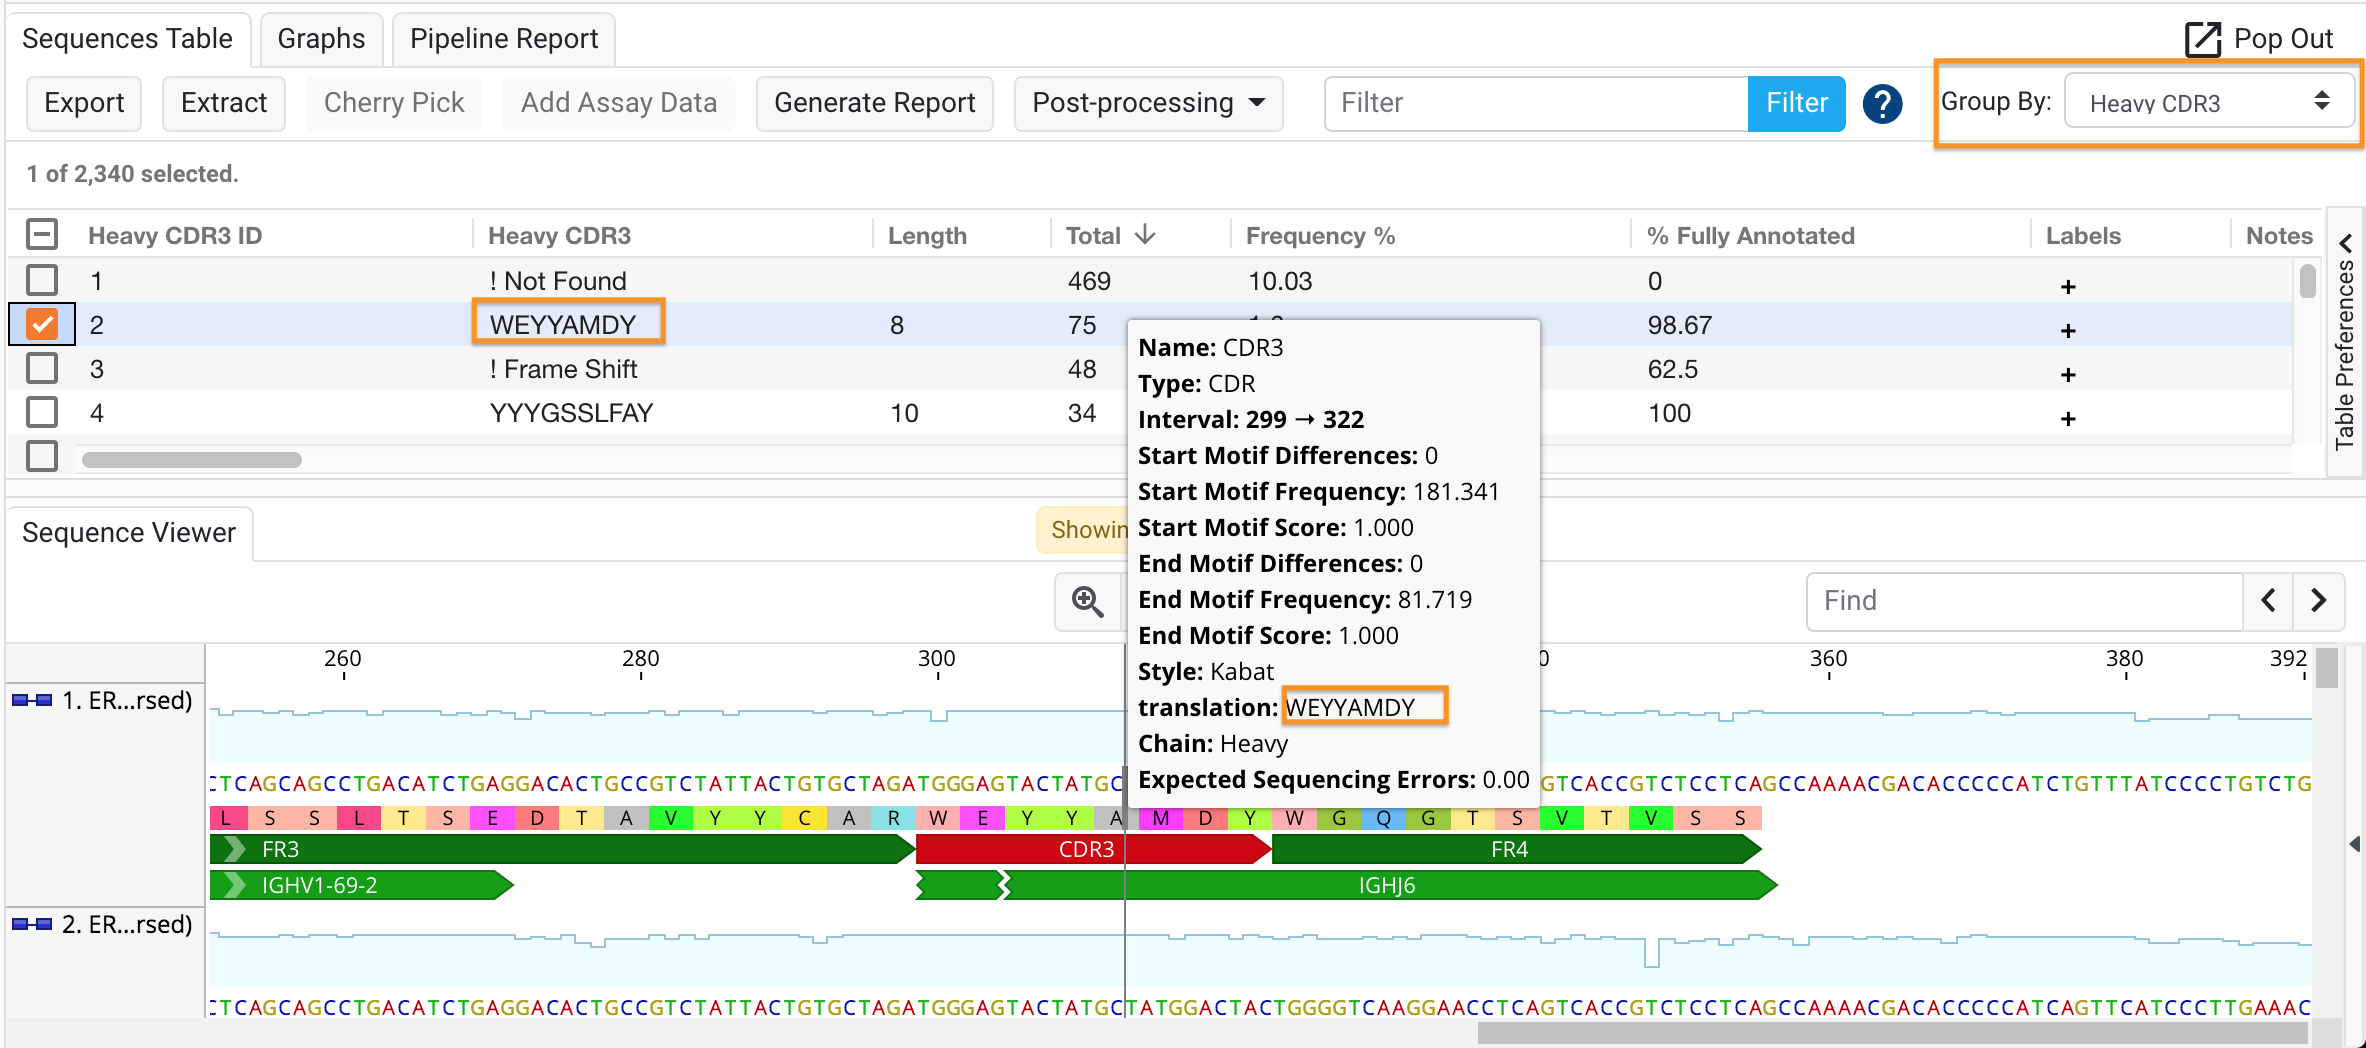The width and height of the screenshot is (2366, 1048).
Task: Select the Sequence Viewer tab
Action: pos(129,533)
